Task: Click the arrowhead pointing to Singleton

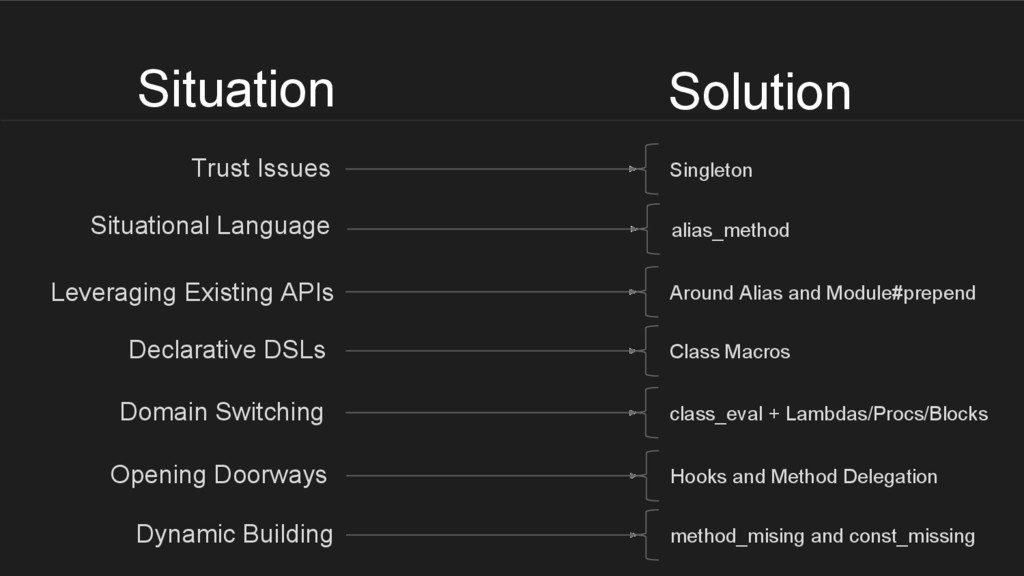Action: [633, 170]
